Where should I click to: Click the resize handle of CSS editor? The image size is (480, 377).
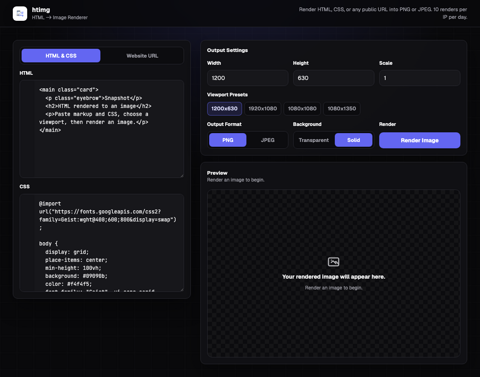[182, 289]
